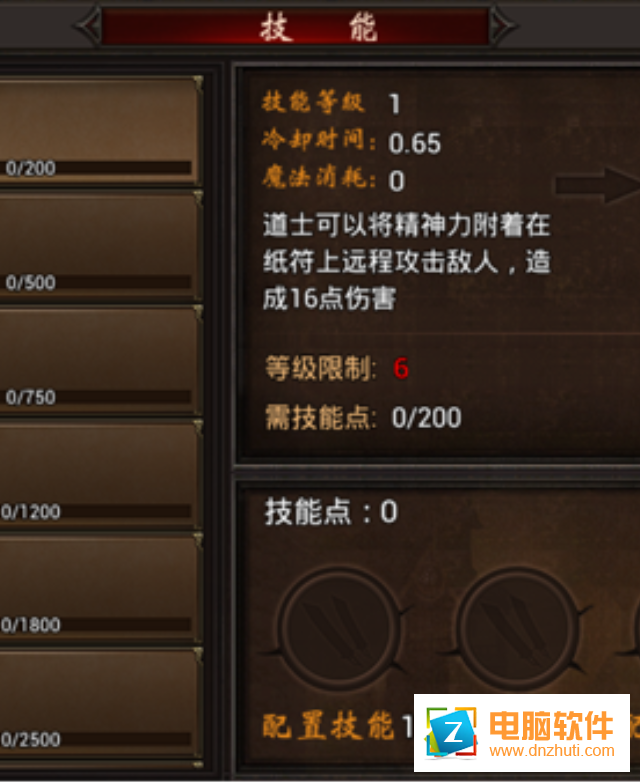
Task: Click the red 等级限制 value 6
Action: coord(401,369)
